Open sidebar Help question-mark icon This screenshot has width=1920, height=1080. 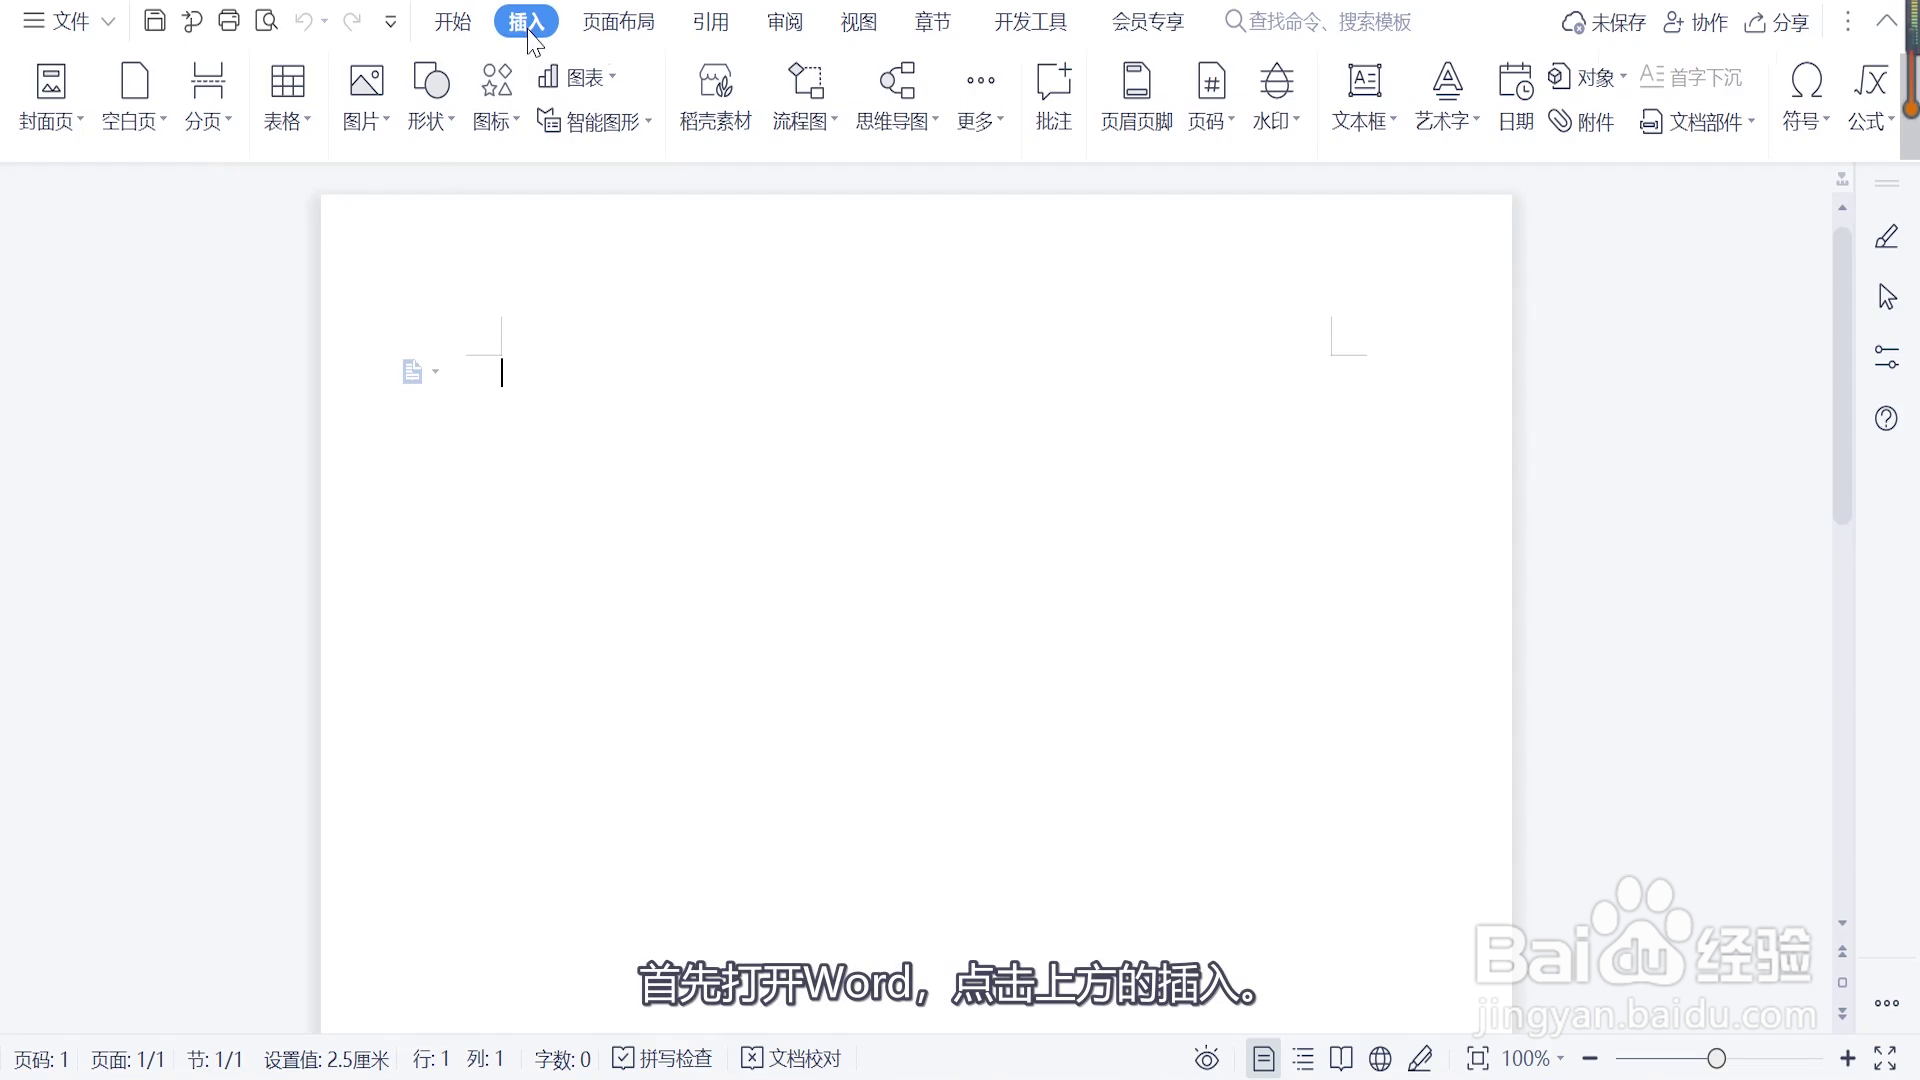(x=1886, y=418)
